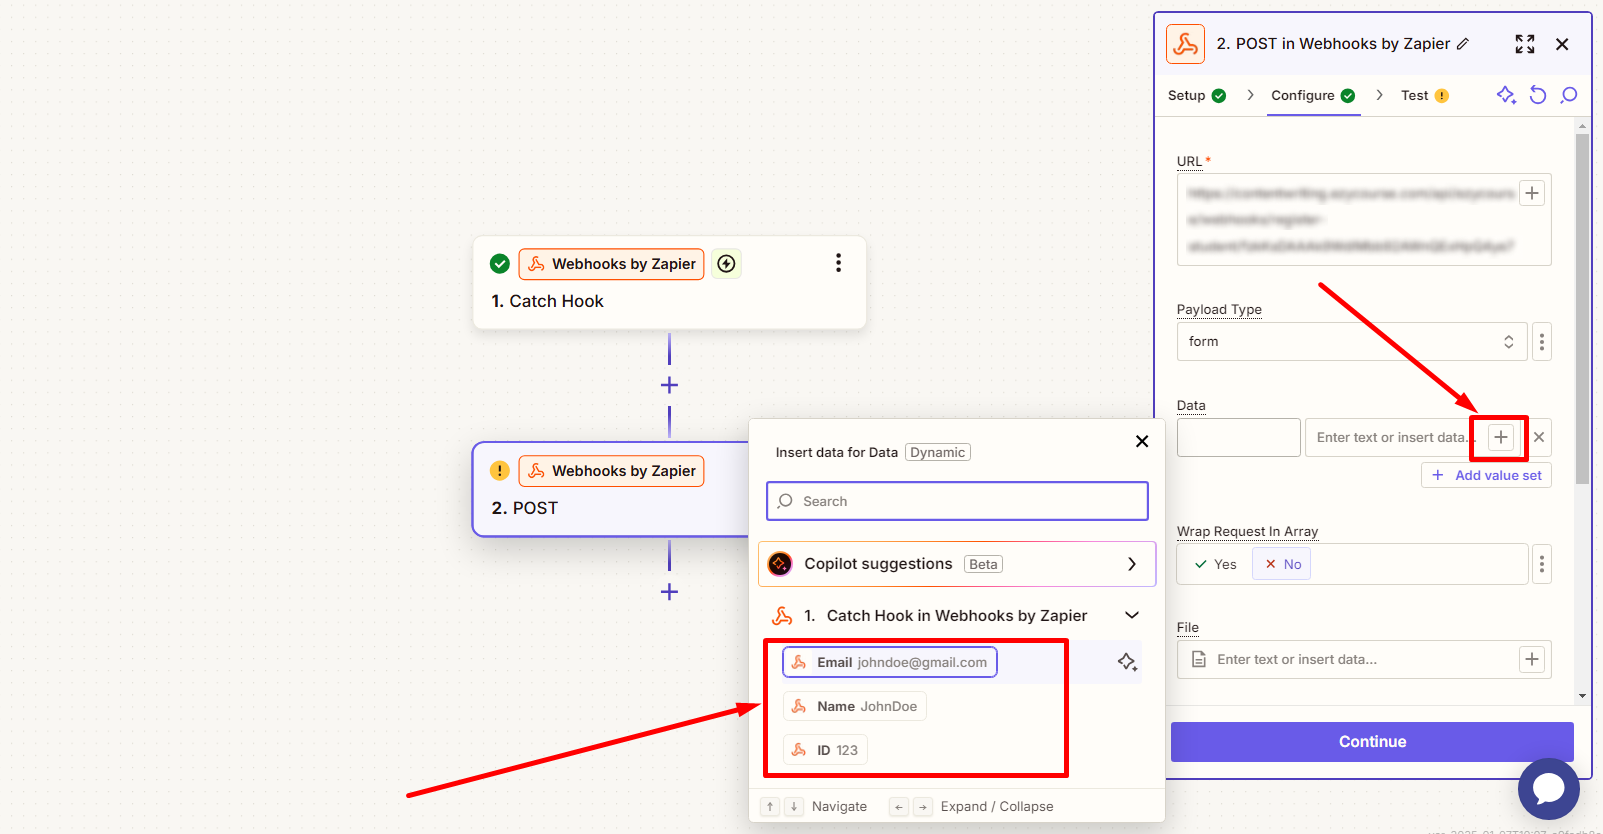
Task: Close the Insert data popup
Action: (x=1142, y=441)
